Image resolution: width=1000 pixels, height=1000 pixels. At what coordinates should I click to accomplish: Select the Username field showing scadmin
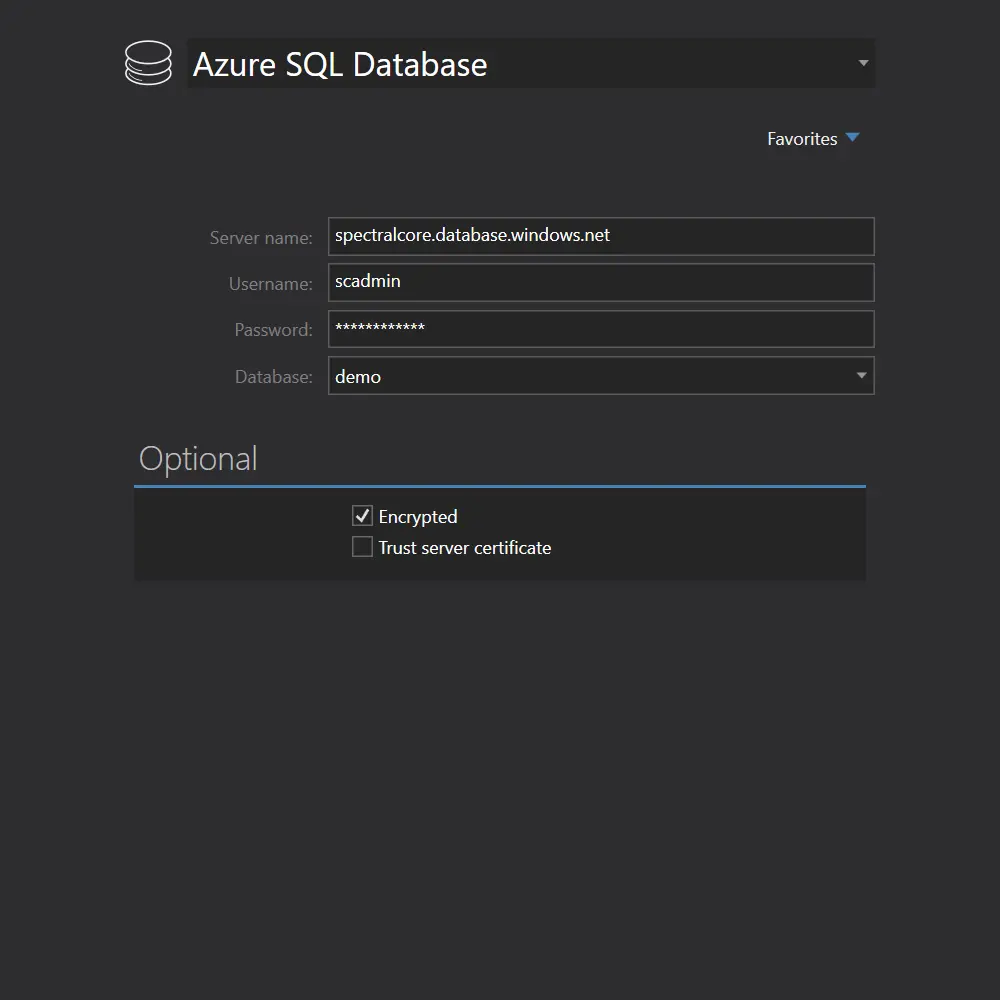coord(600,282)
